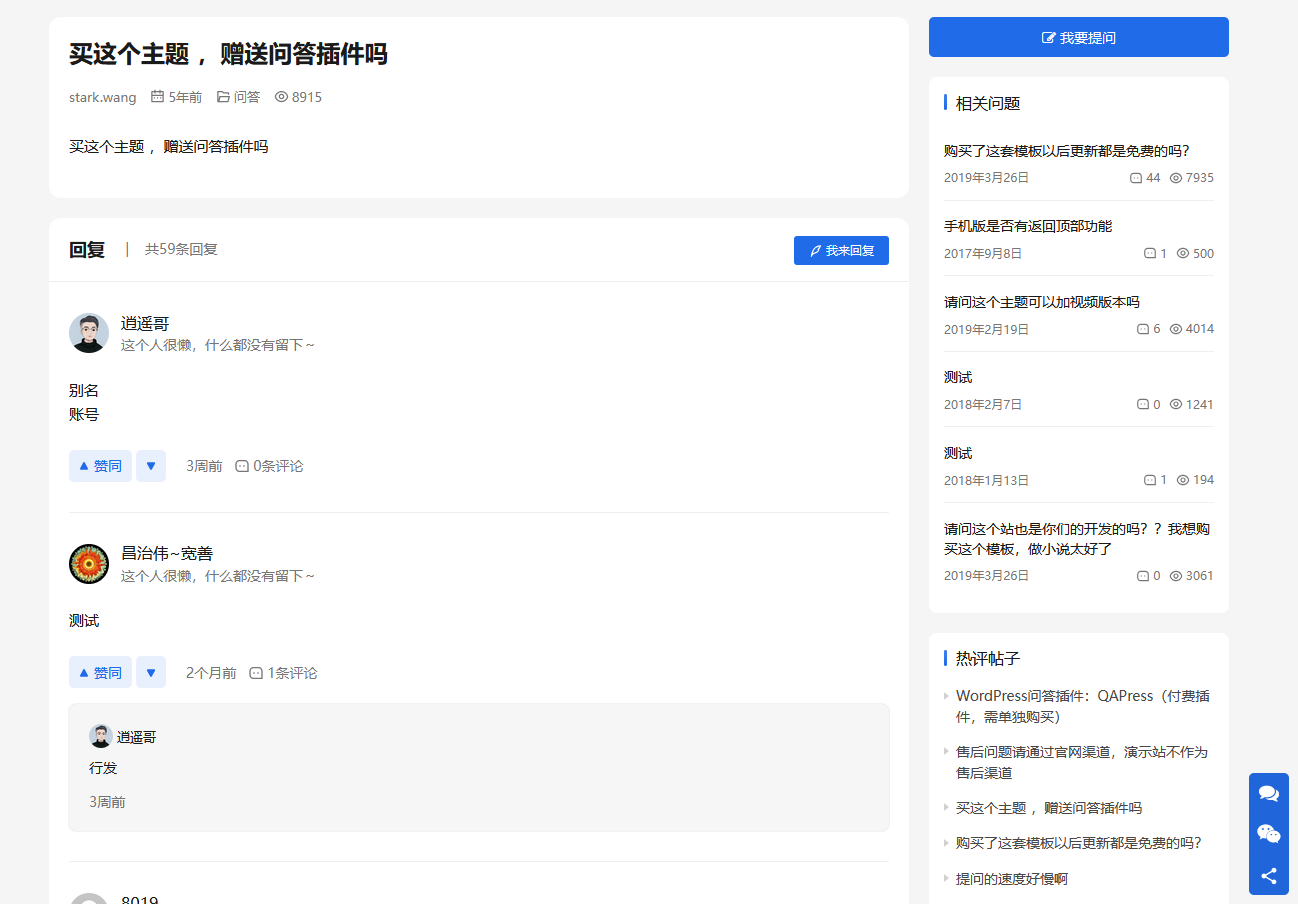Click comment icon beside 1条评论

coord(256,673)
